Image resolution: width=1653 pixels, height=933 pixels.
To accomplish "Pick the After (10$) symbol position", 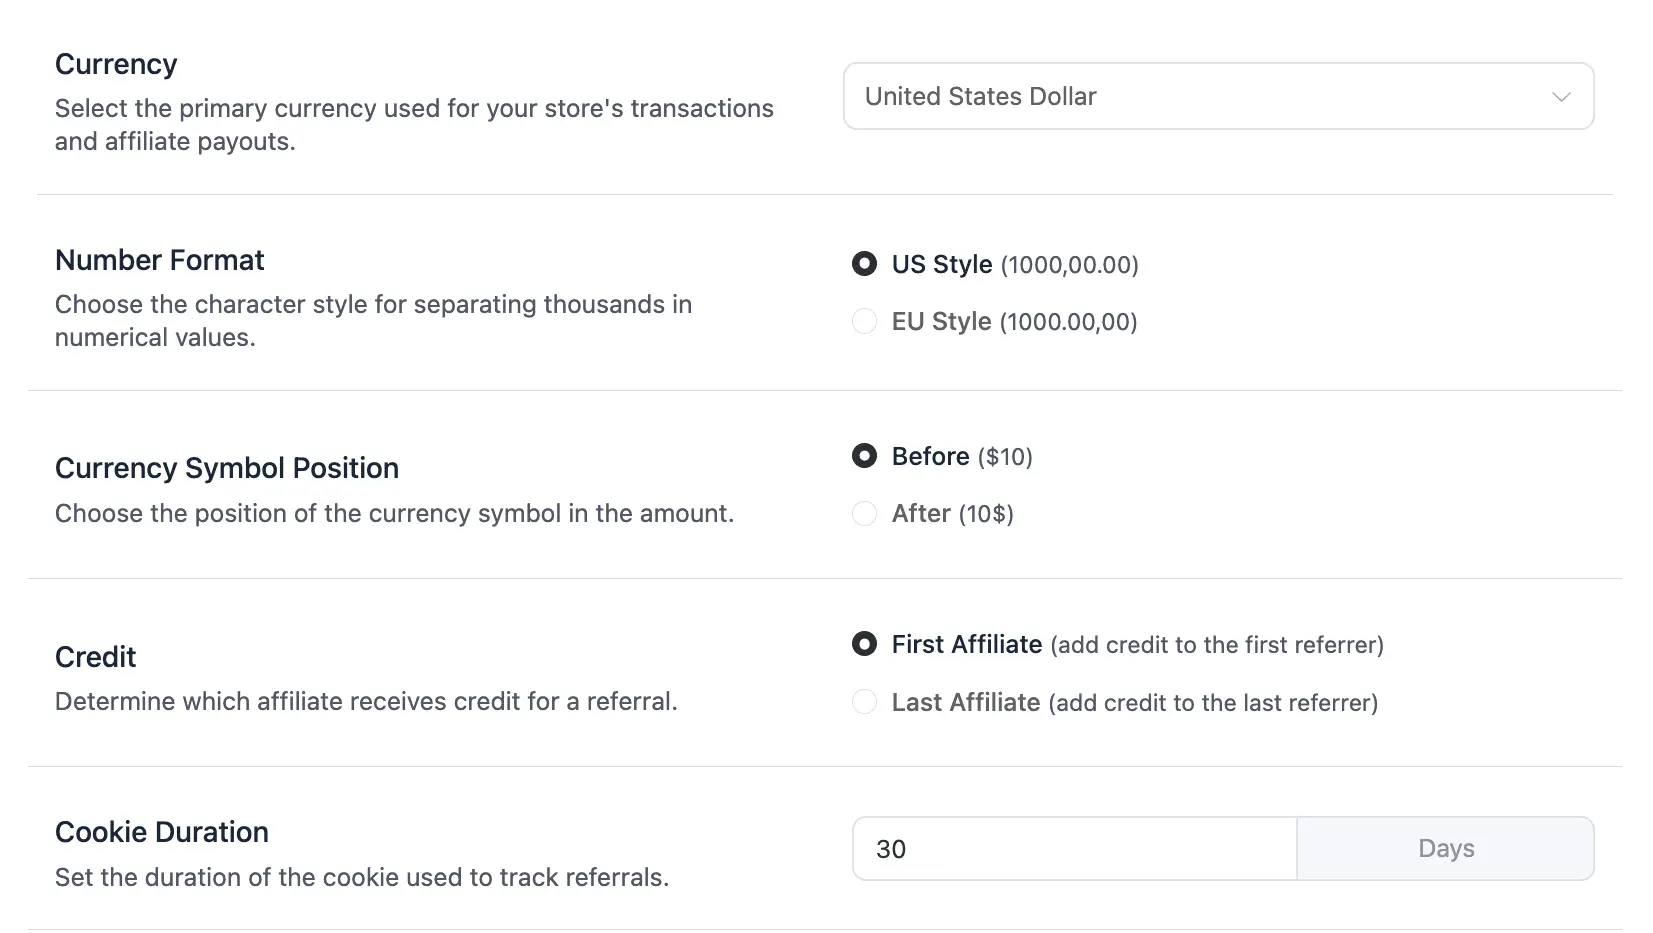I will coord(864,513).
